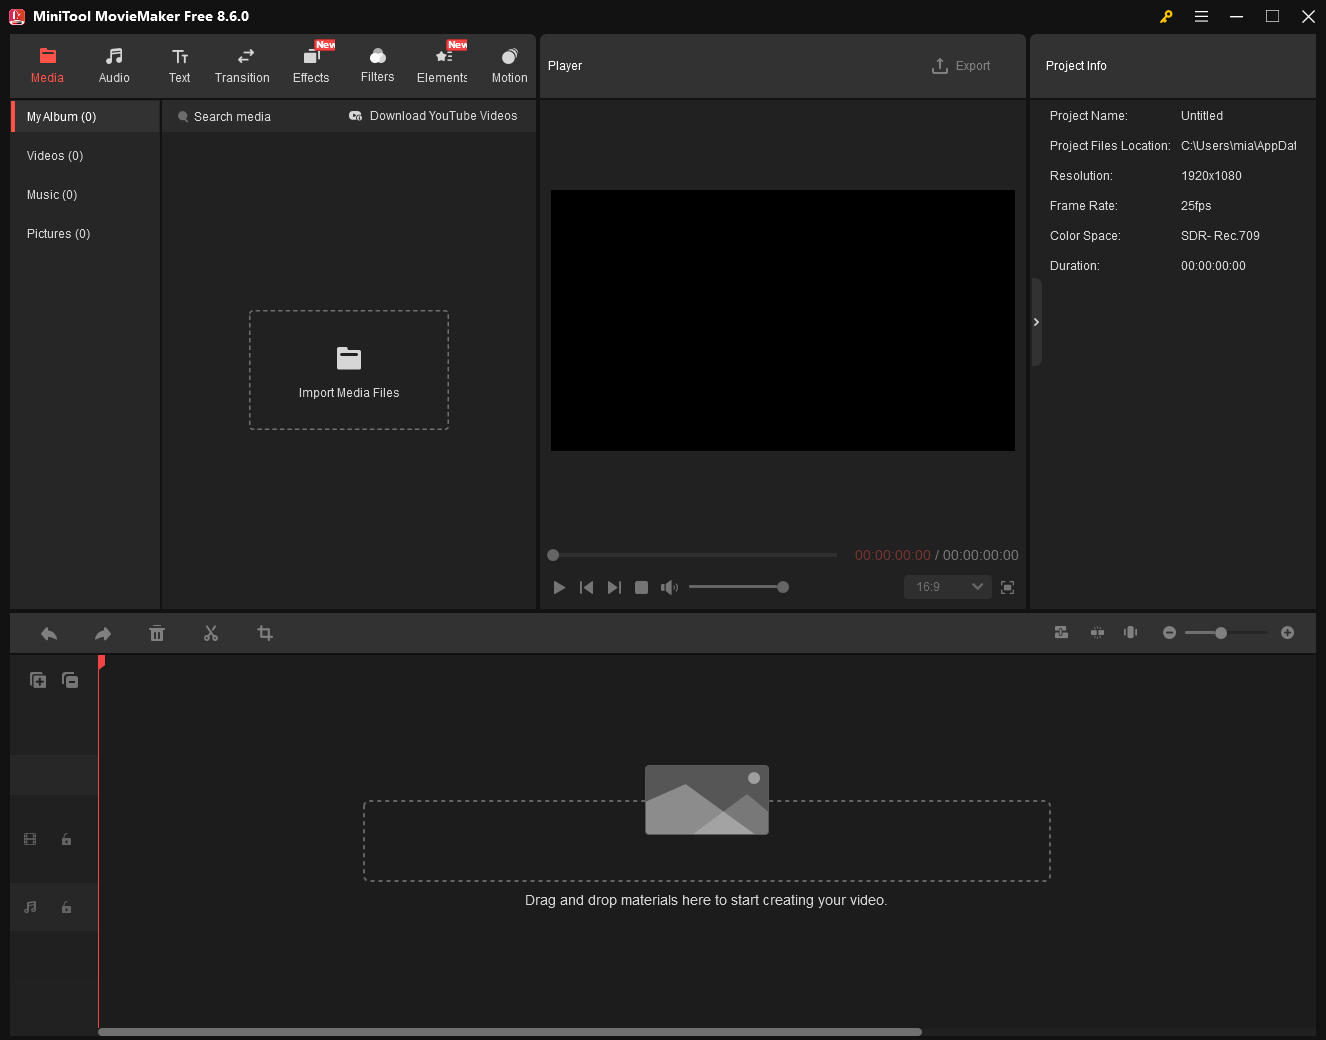Click the Export button
The height and width of the screenshot is (1040, 1326).
tap(961, 66)
